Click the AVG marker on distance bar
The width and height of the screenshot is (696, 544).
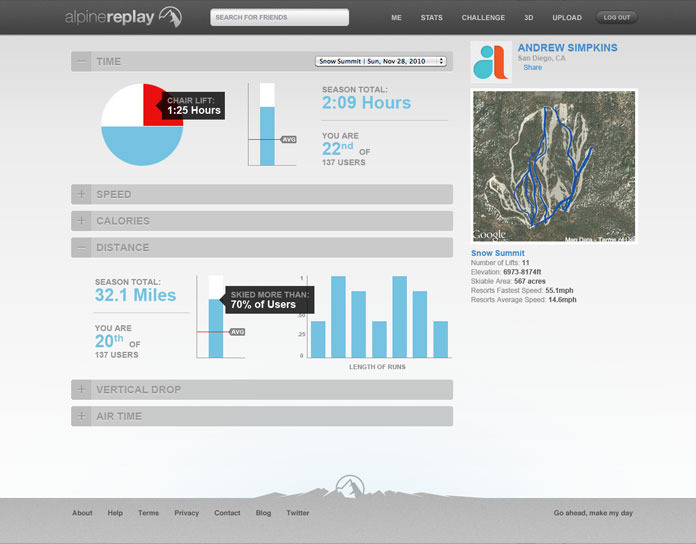[x=237, y=332]
